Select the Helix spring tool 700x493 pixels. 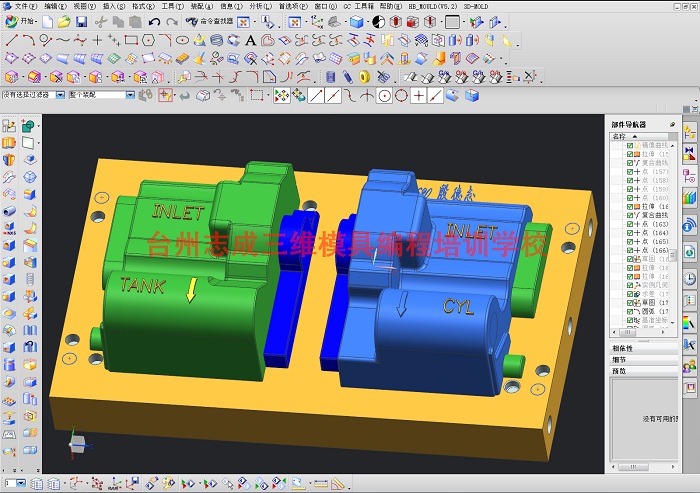[217, 41]
